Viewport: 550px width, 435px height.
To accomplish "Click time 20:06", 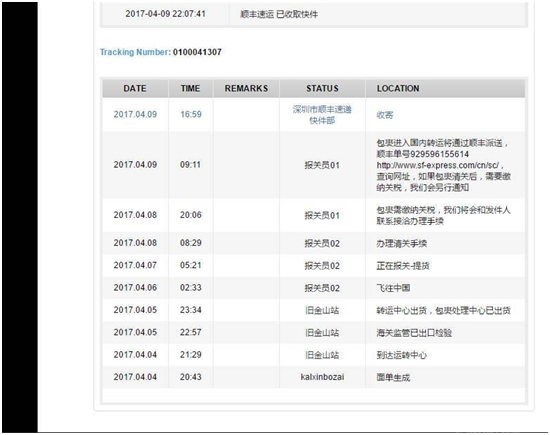I will (x=191, y=215).
